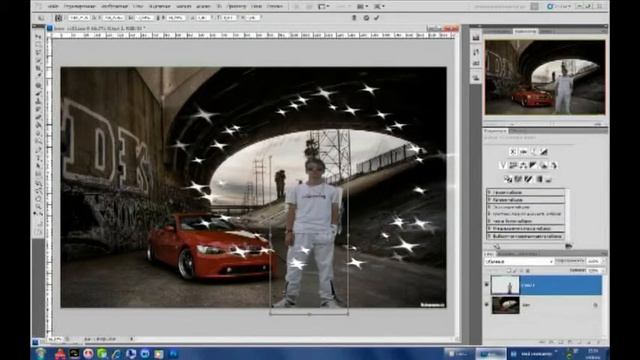Add a Threshold adjustment layer
Image resolution: width=640 pixels, height=360 pixels.
(528, 179)
